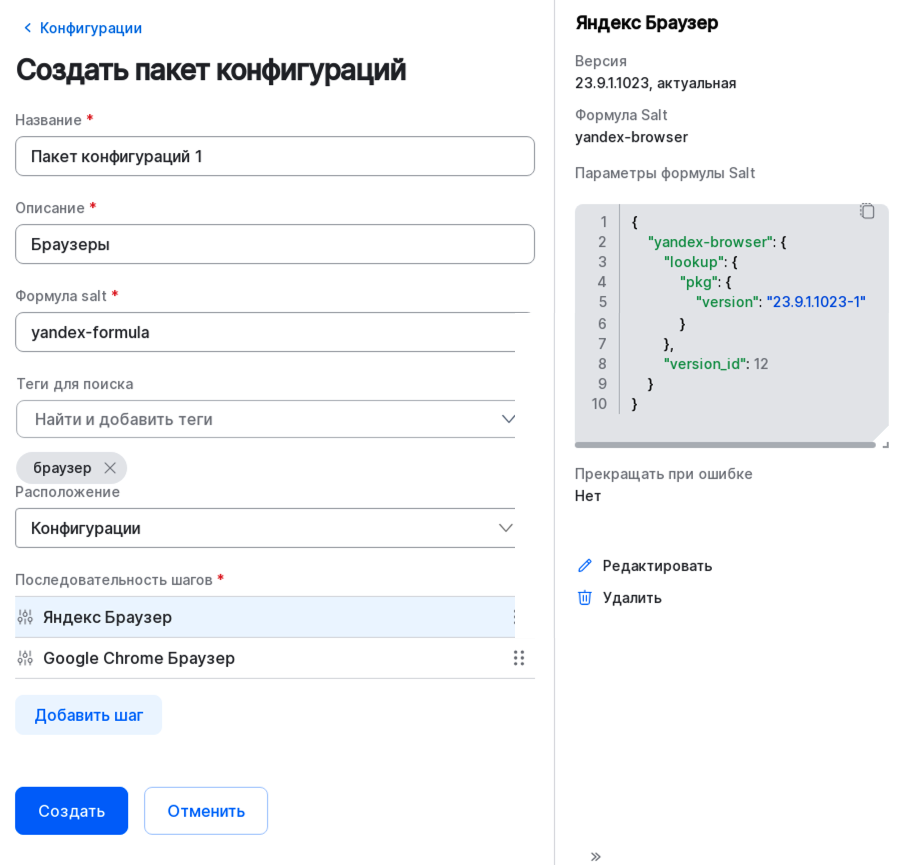908x865 pixels.
Task: Click the trash icon next to Удалить
Action: 585,597
